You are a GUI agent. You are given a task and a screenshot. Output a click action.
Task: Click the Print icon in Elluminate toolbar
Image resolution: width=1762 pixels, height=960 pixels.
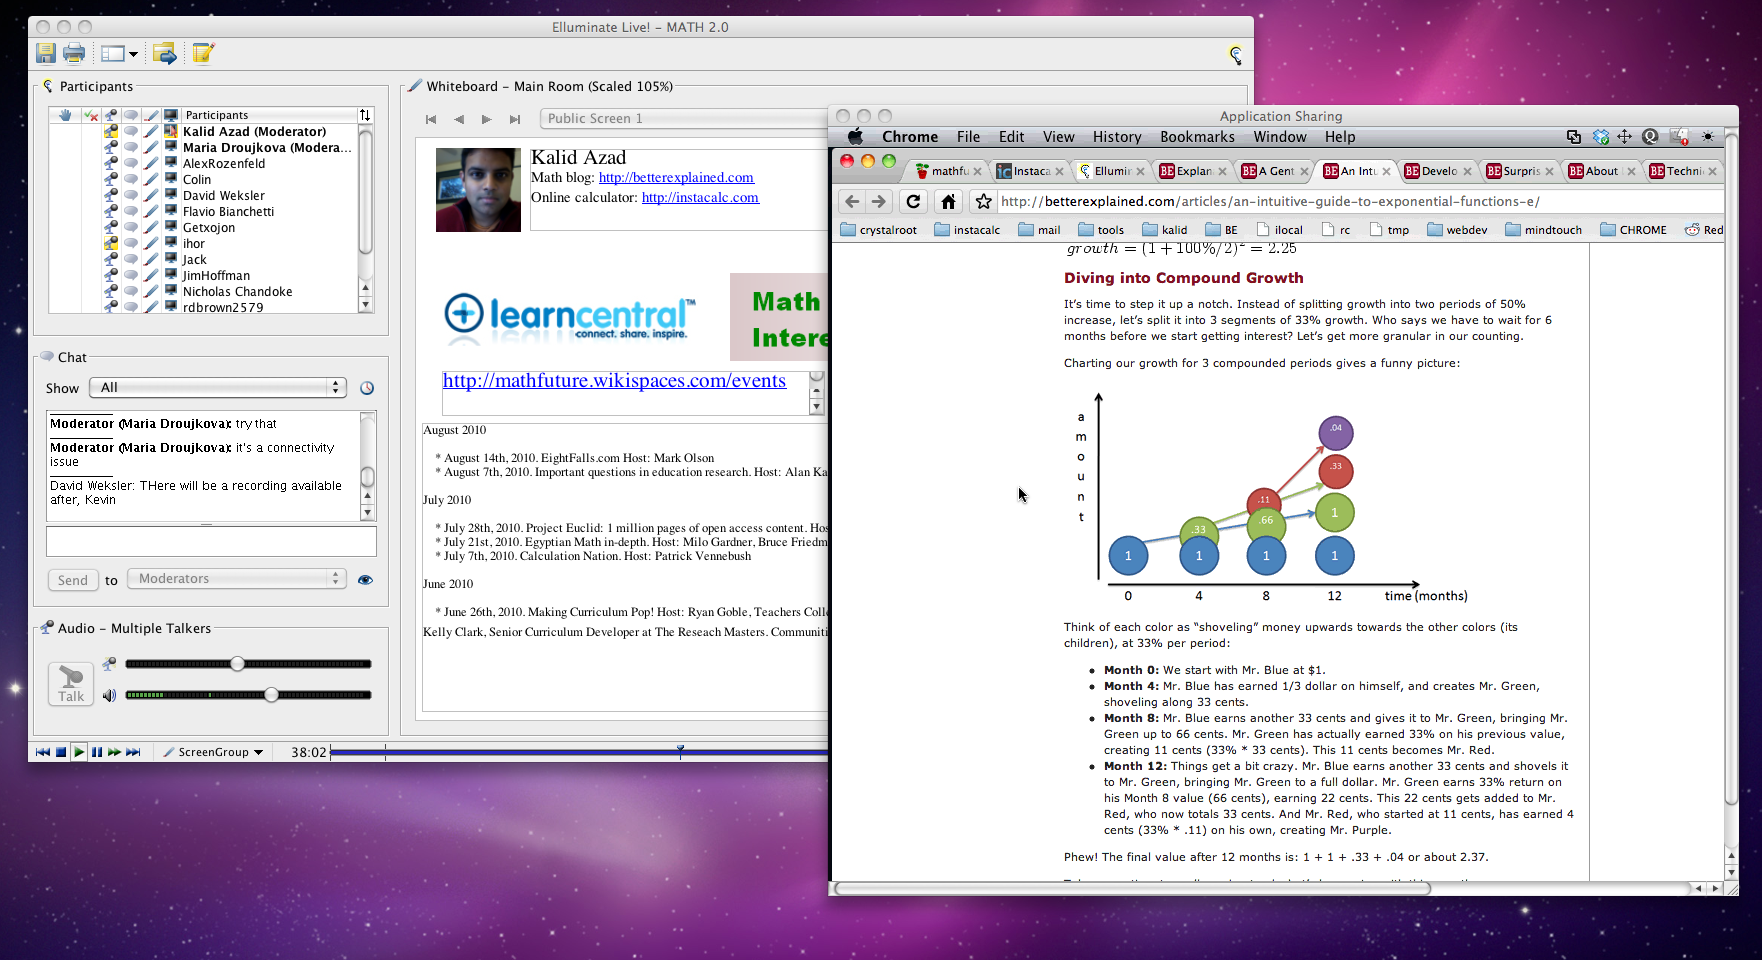pos(74,54)
